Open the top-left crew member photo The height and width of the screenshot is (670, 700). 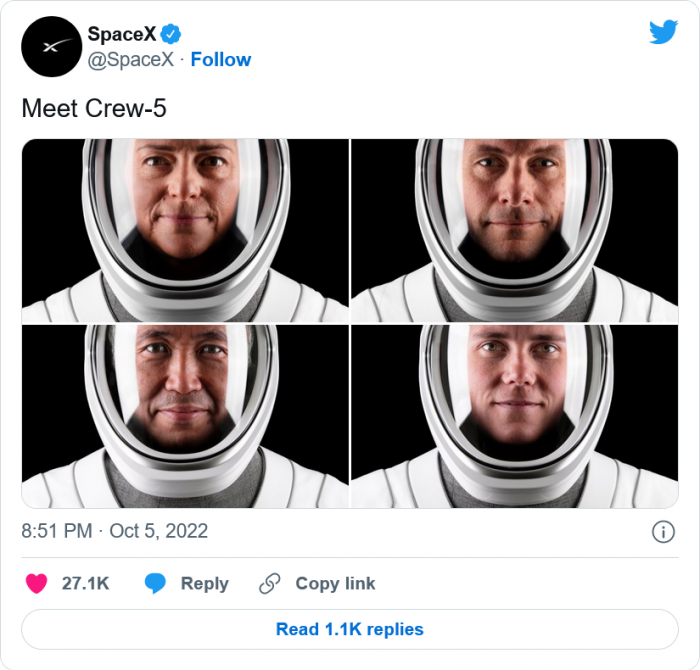tap(185, 230)
